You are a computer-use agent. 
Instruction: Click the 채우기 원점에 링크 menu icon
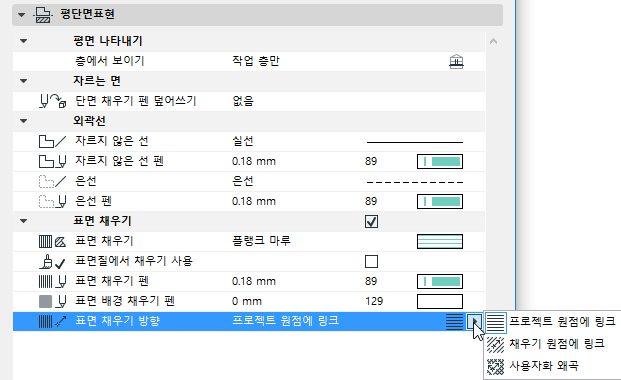pyautogui.click(x=495, y=344)
